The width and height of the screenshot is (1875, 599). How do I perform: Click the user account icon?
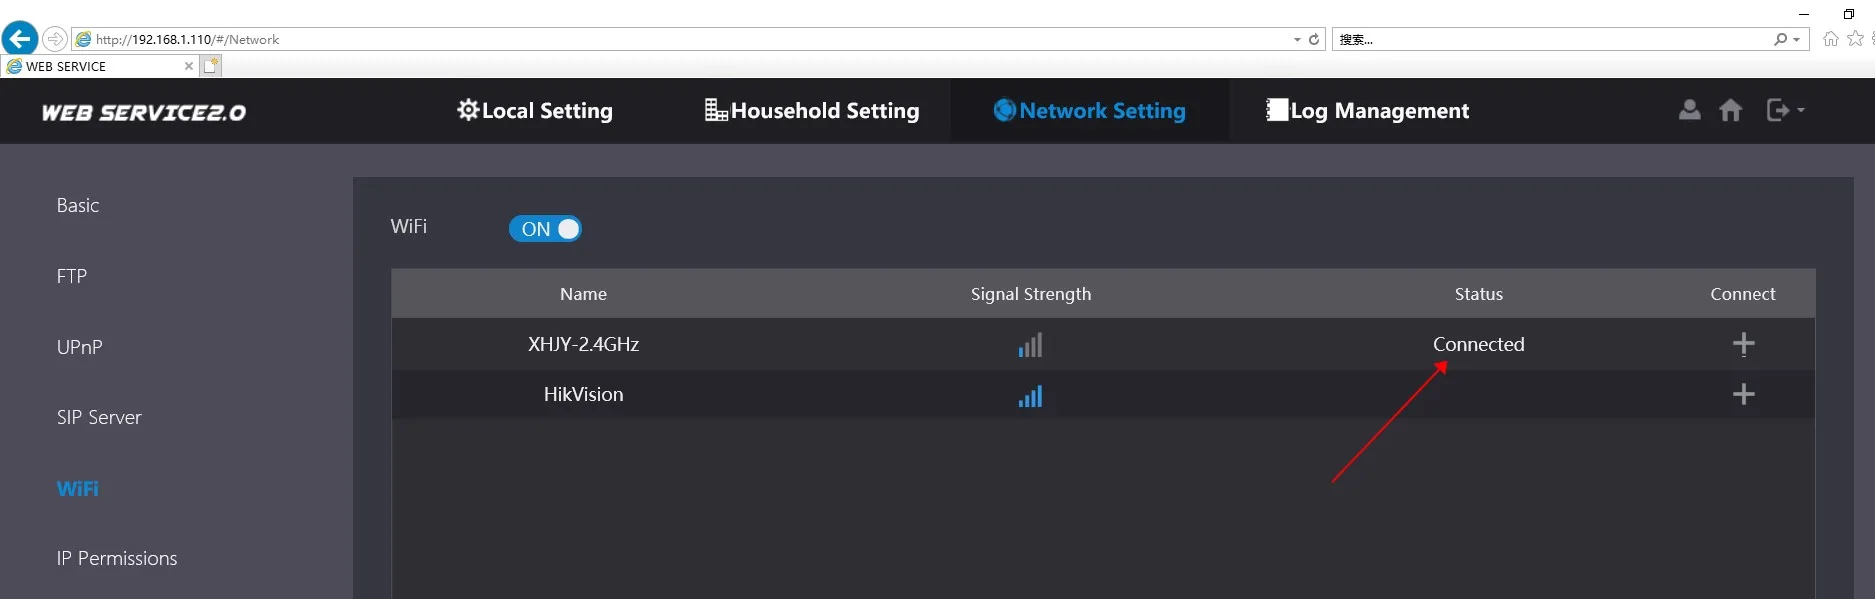(1689, 110)
